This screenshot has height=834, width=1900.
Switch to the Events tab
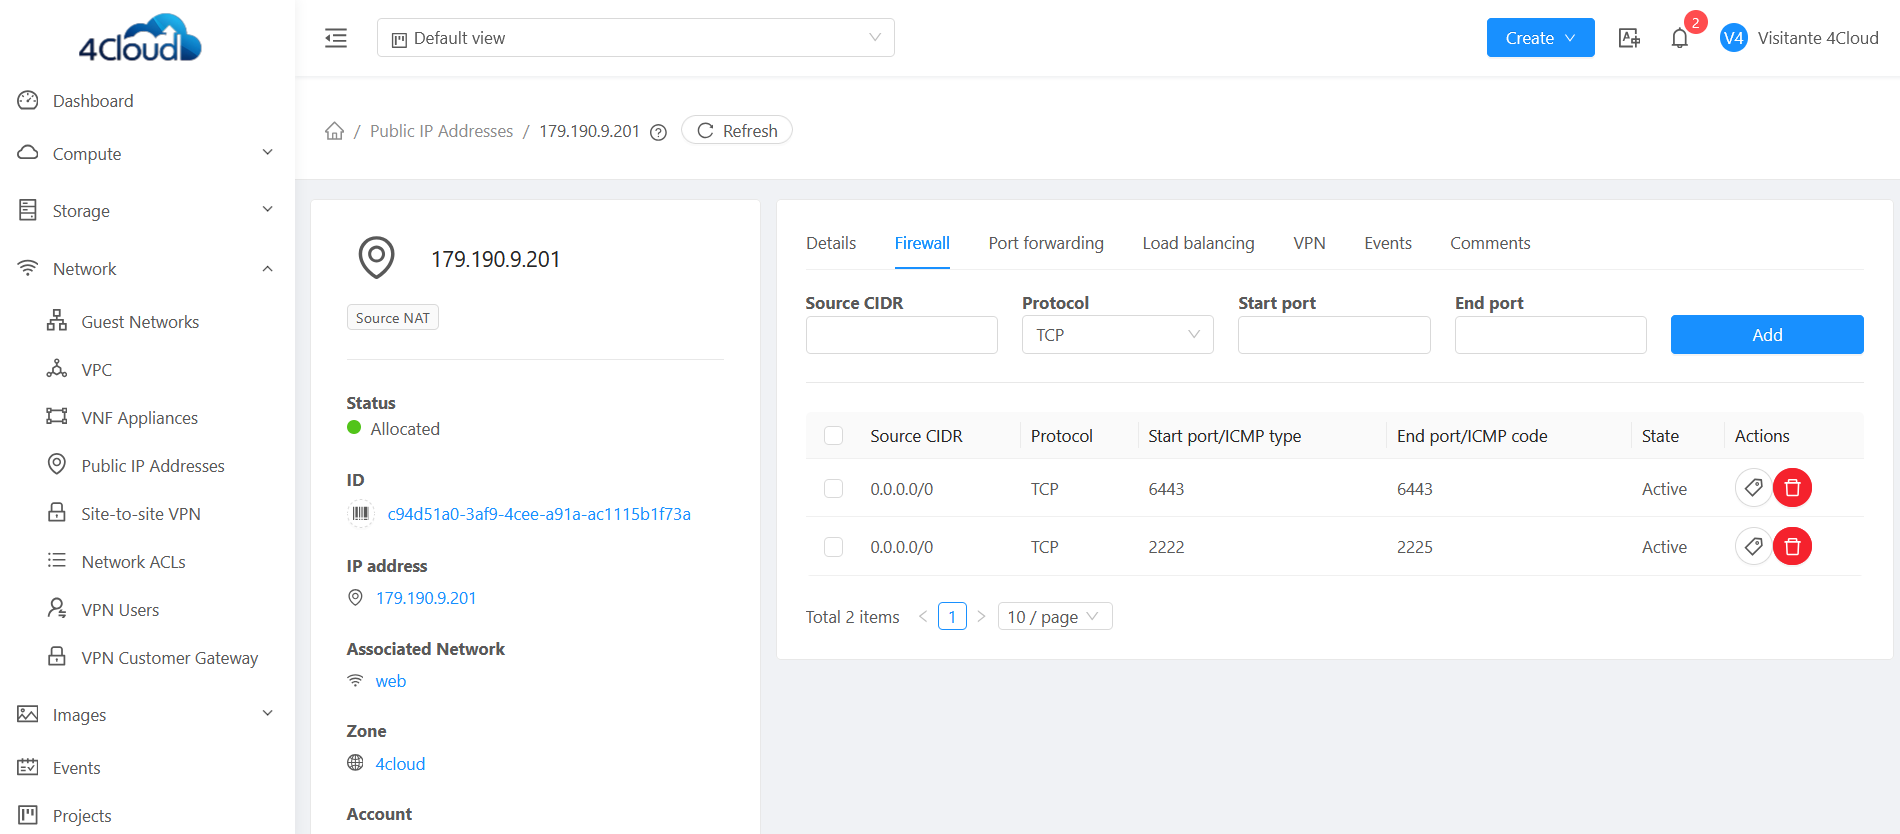[x=1388, y=243]
